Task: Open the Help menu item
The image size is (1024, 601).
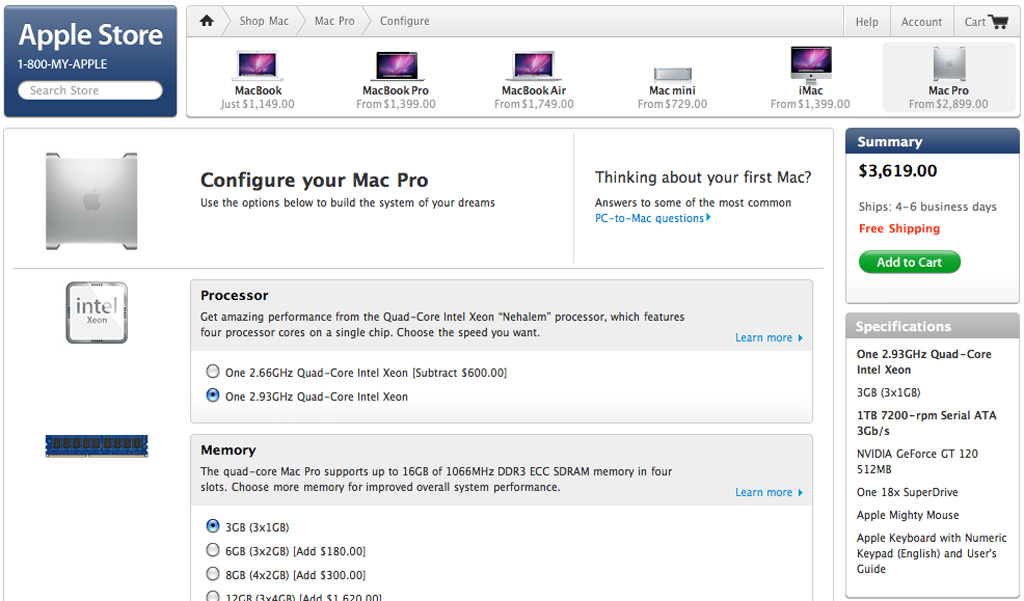Action: [x=867, y=22]
